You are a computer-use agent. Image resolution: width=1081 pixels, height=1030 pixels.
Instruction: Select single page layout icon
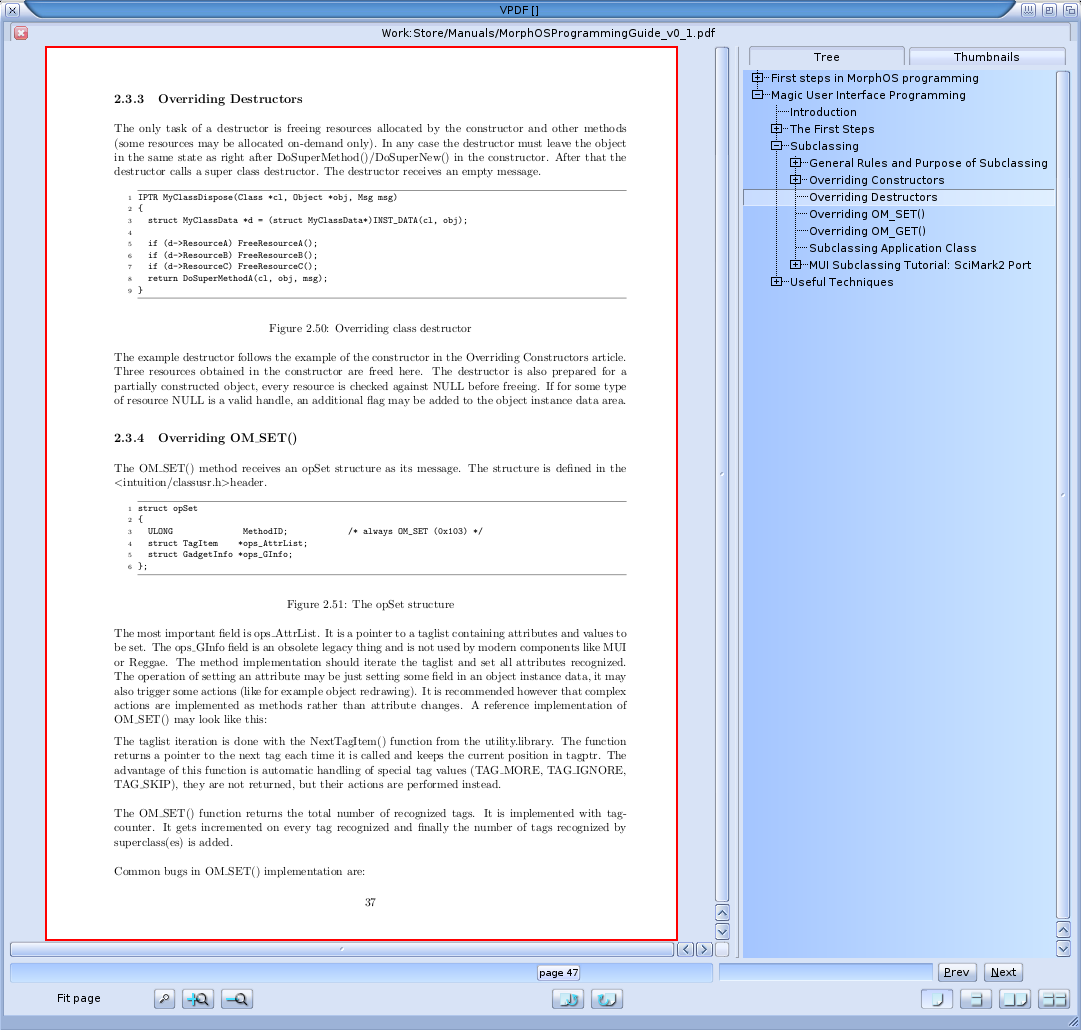pyautogui.click(x=937, y=998)
